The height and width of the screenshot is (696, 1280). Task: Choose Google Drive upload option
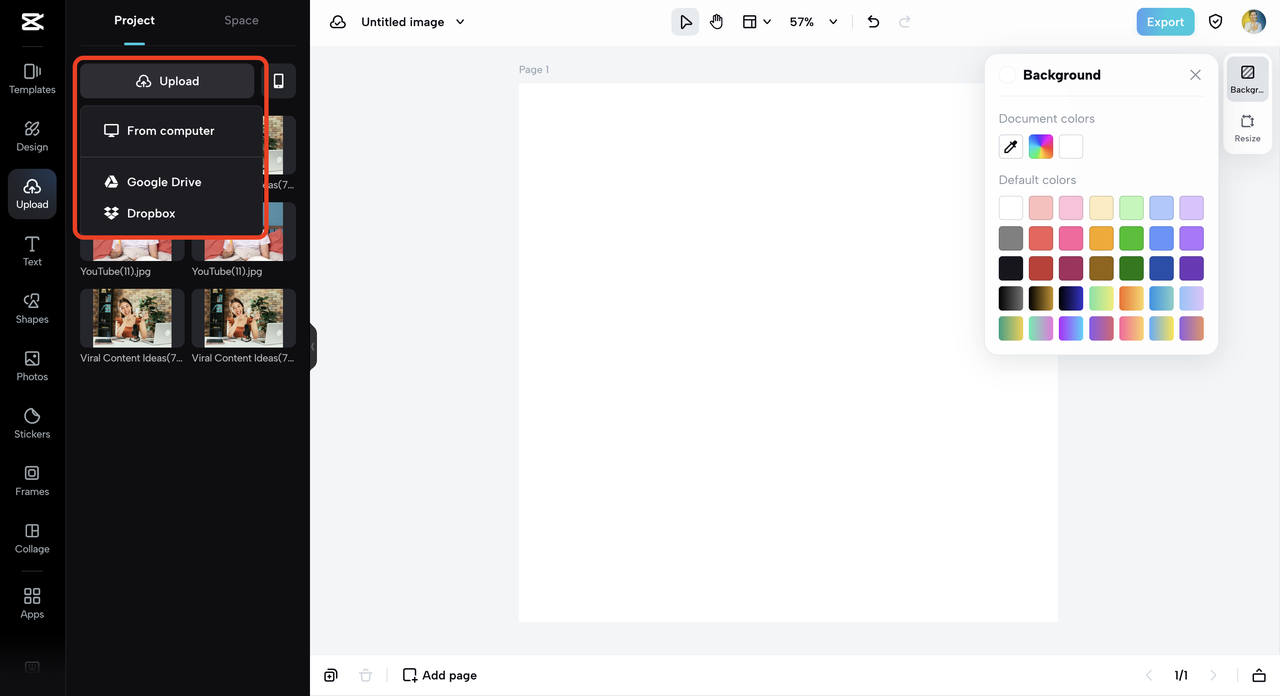(171, 182)
